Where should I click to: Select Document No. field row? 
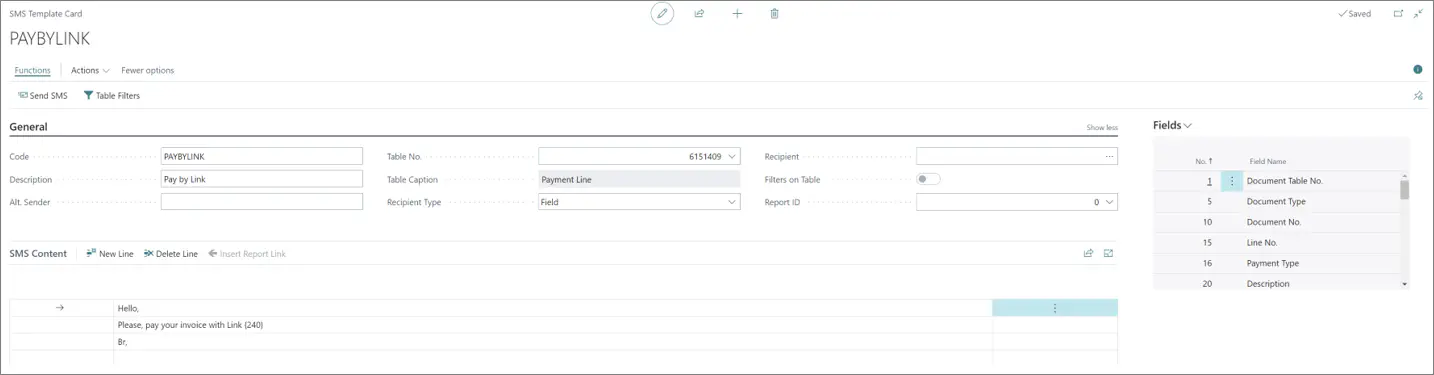pos(1277,222)
